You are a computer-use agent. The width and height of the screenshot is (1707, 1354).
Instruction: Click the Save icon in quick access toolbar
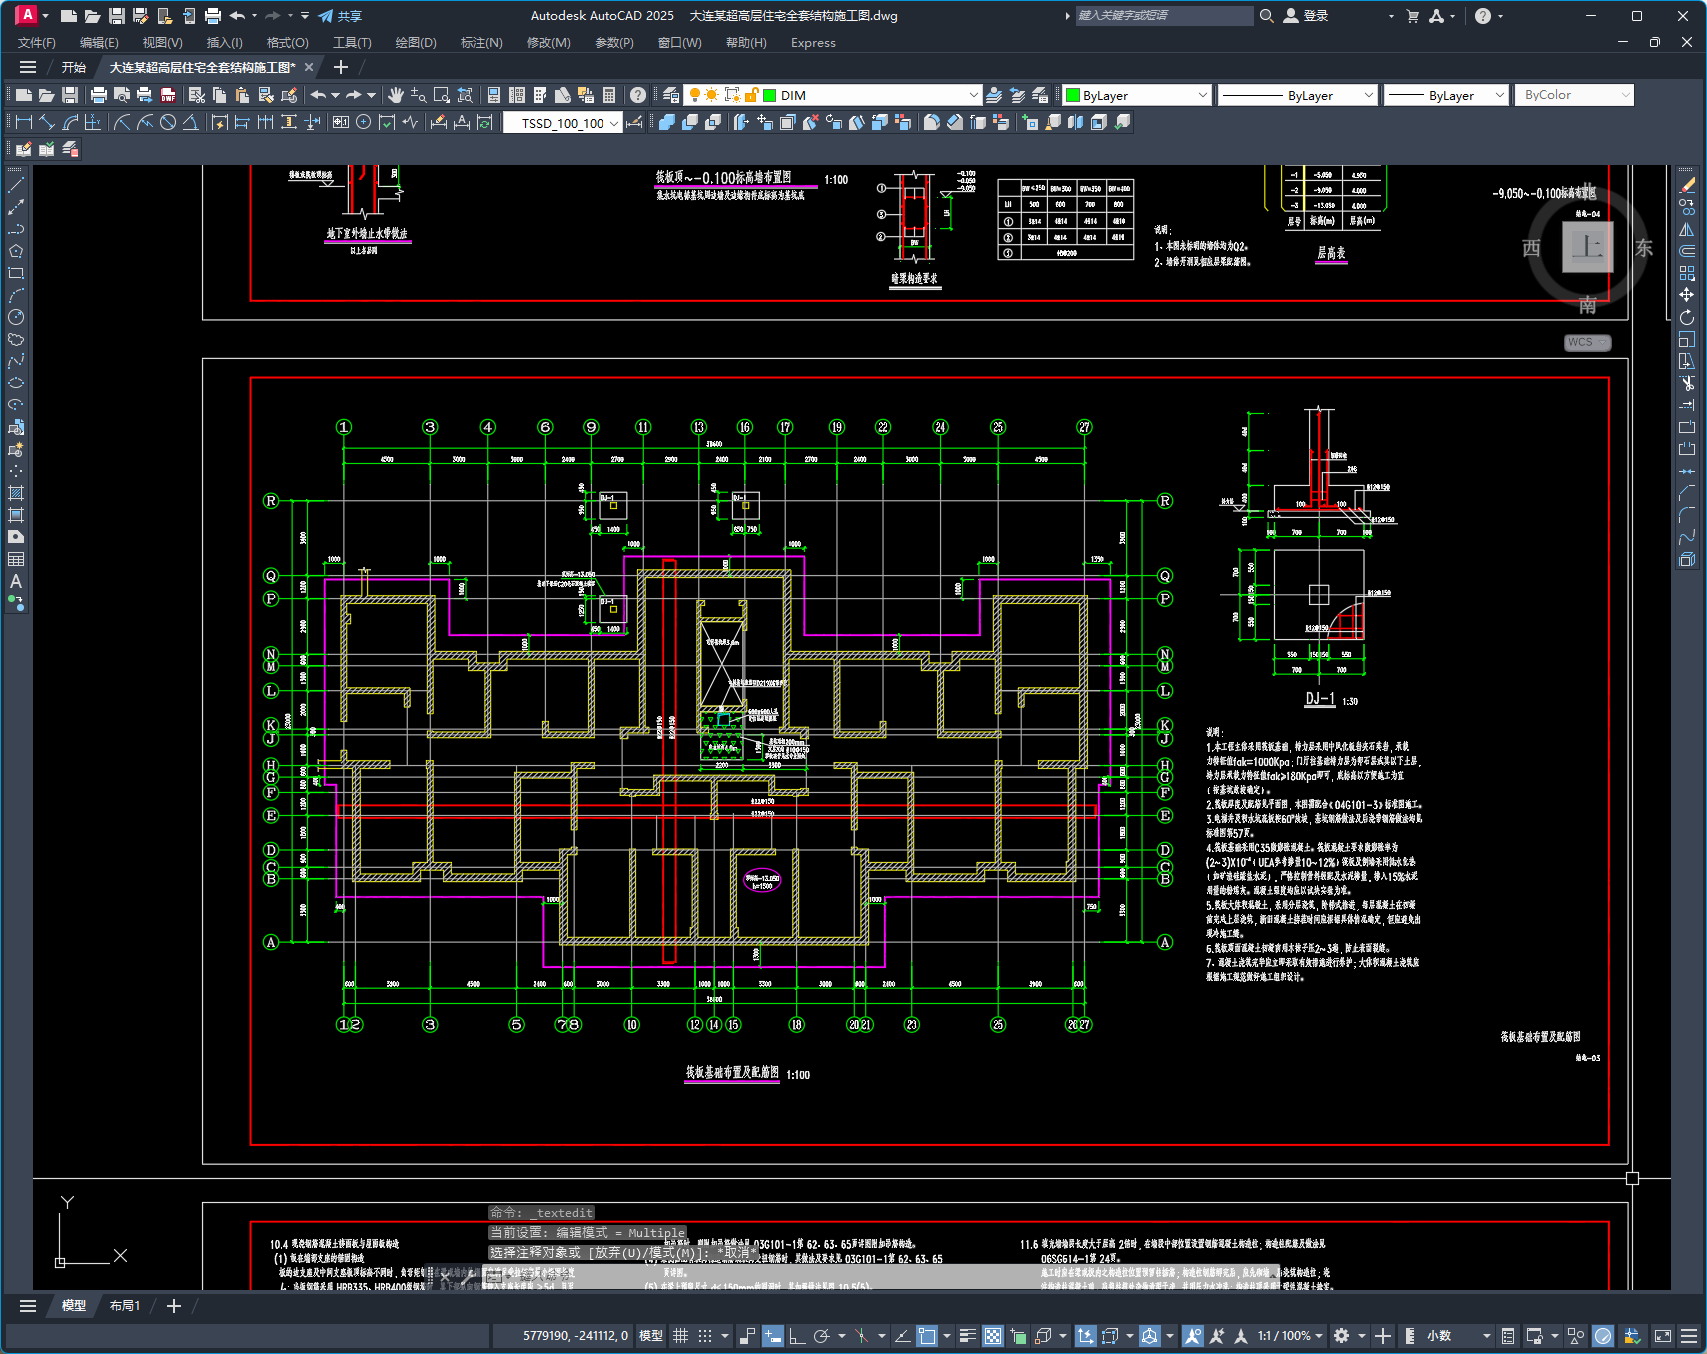116,16
